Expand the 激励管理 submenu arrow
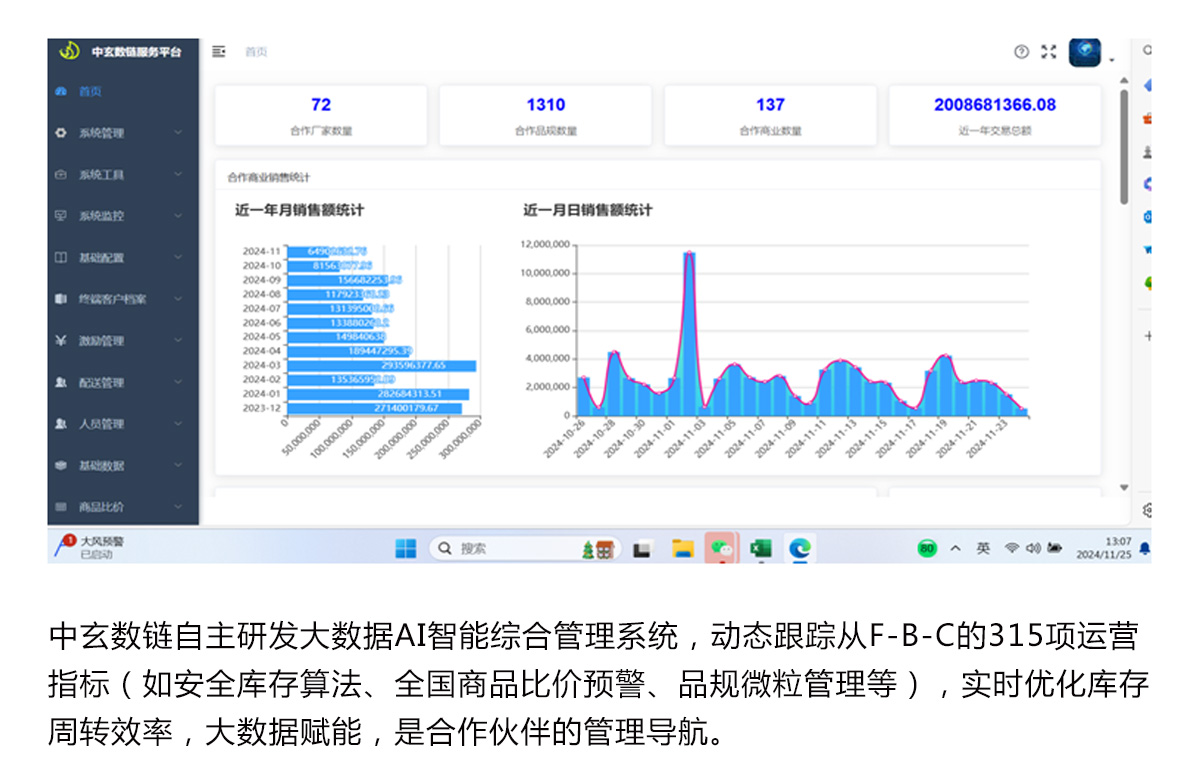 (178, 341)
